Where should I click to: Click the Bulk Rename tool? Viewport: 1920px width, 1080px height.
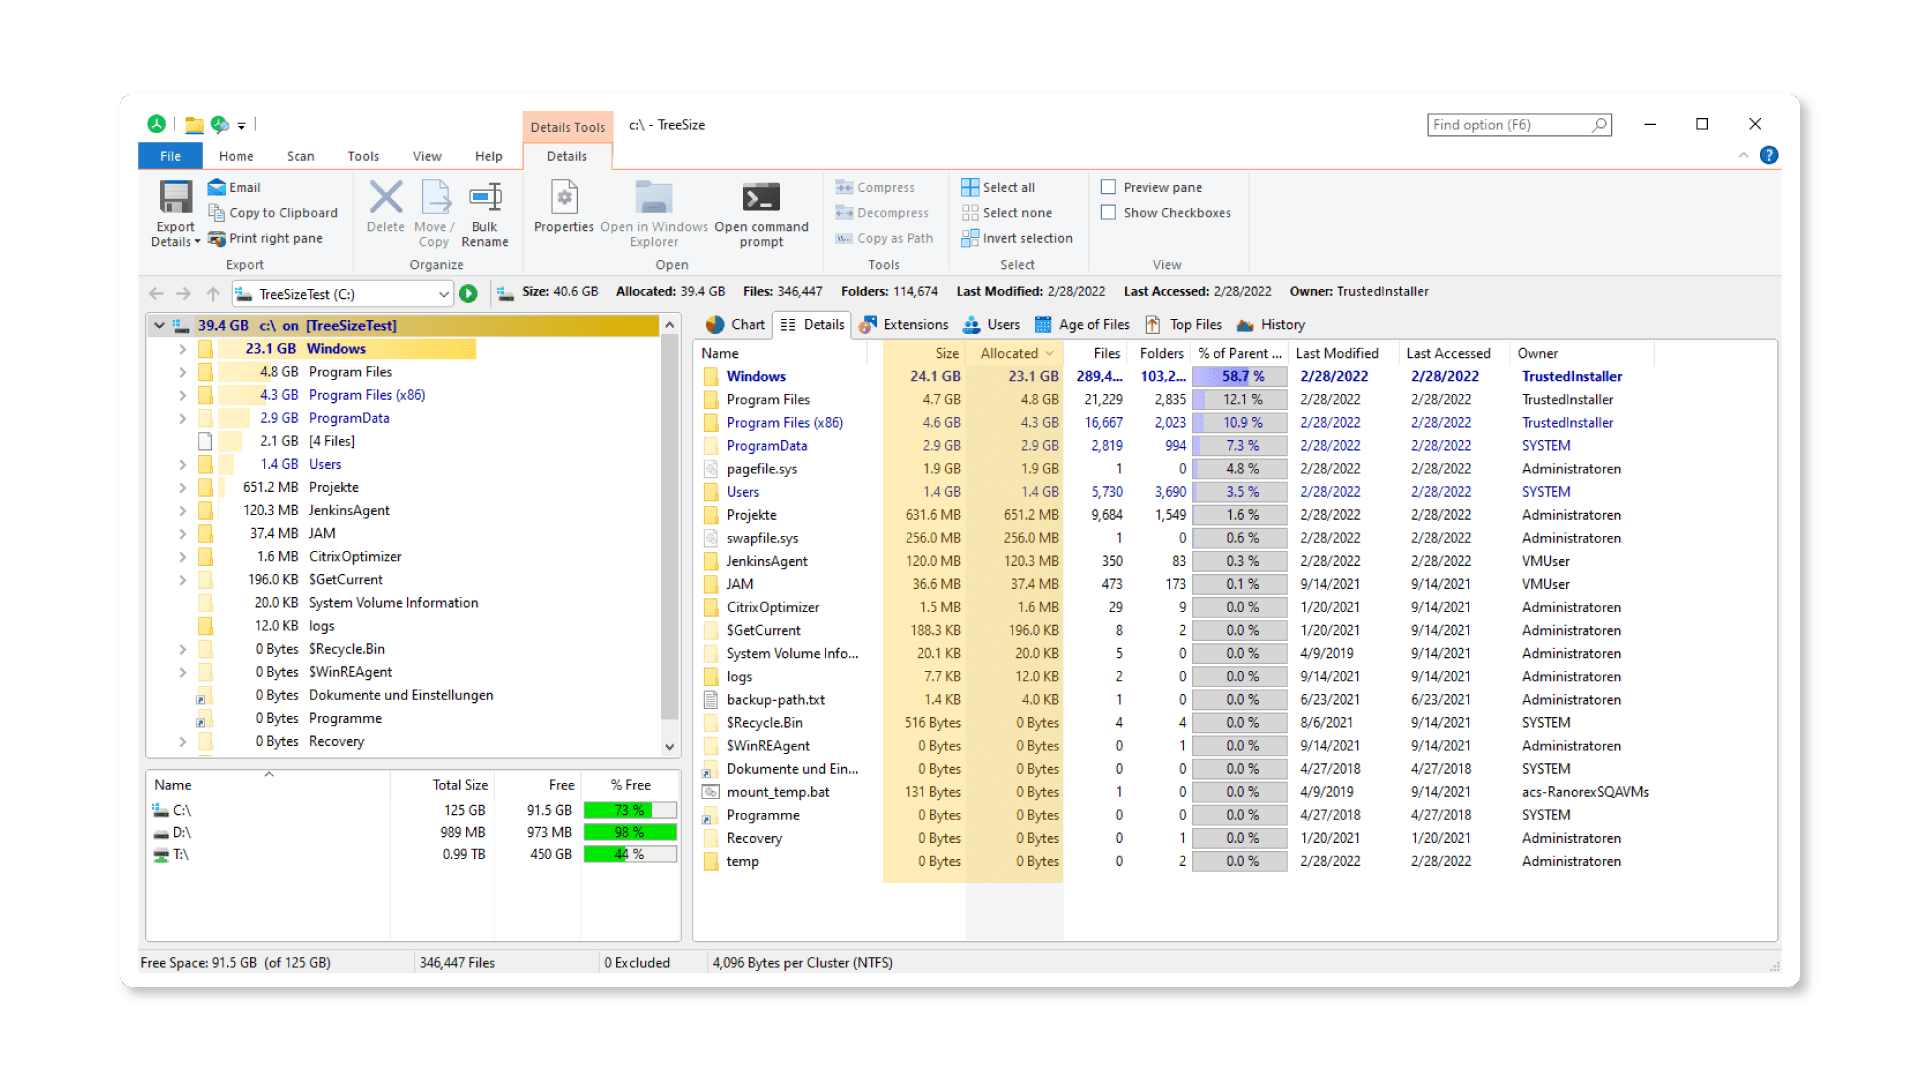[485, 212]
